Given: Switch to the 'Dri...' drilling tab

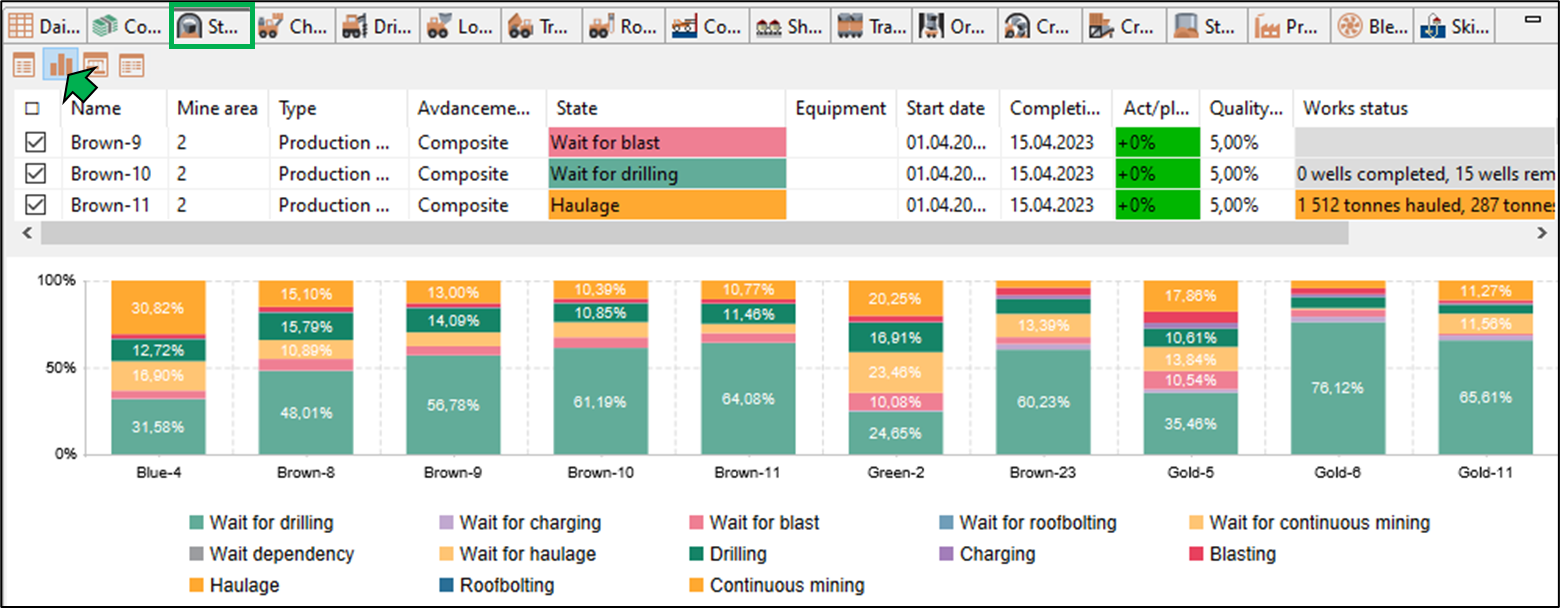Looking at the screenshot, I should click(x=377, y=26).
